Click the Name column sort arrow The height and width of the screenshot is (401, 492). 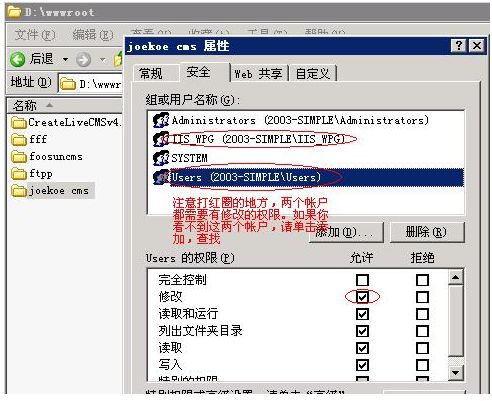(49, 105)
